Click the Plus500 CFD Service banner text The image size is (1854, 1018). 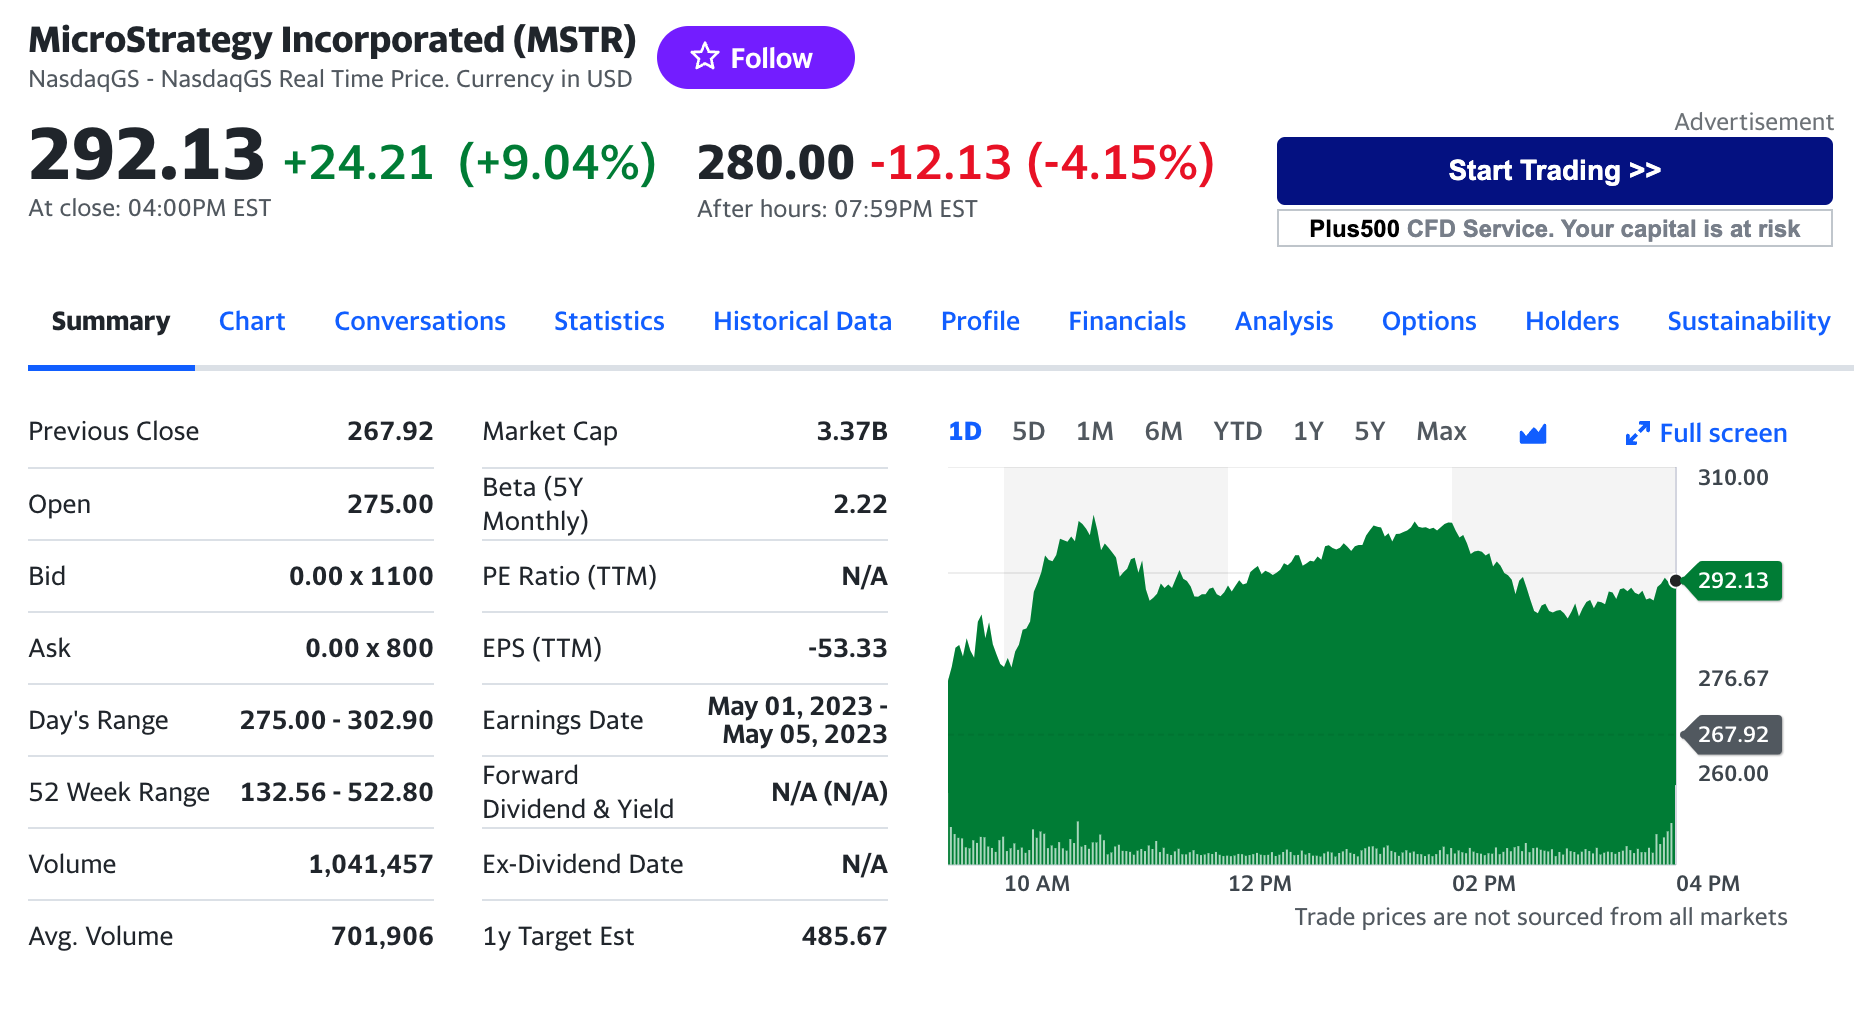tap(1554, 229)
